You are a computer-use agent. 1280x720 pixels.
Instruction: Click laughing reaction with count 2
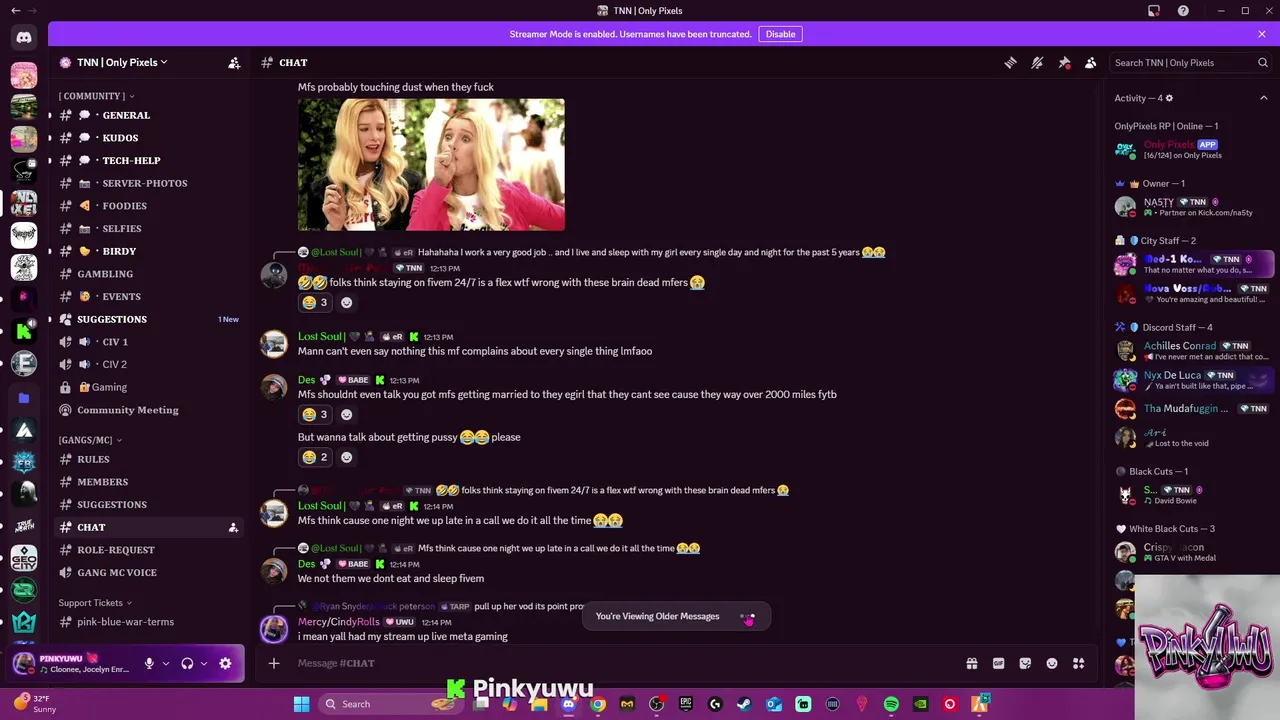pos(315,457)
